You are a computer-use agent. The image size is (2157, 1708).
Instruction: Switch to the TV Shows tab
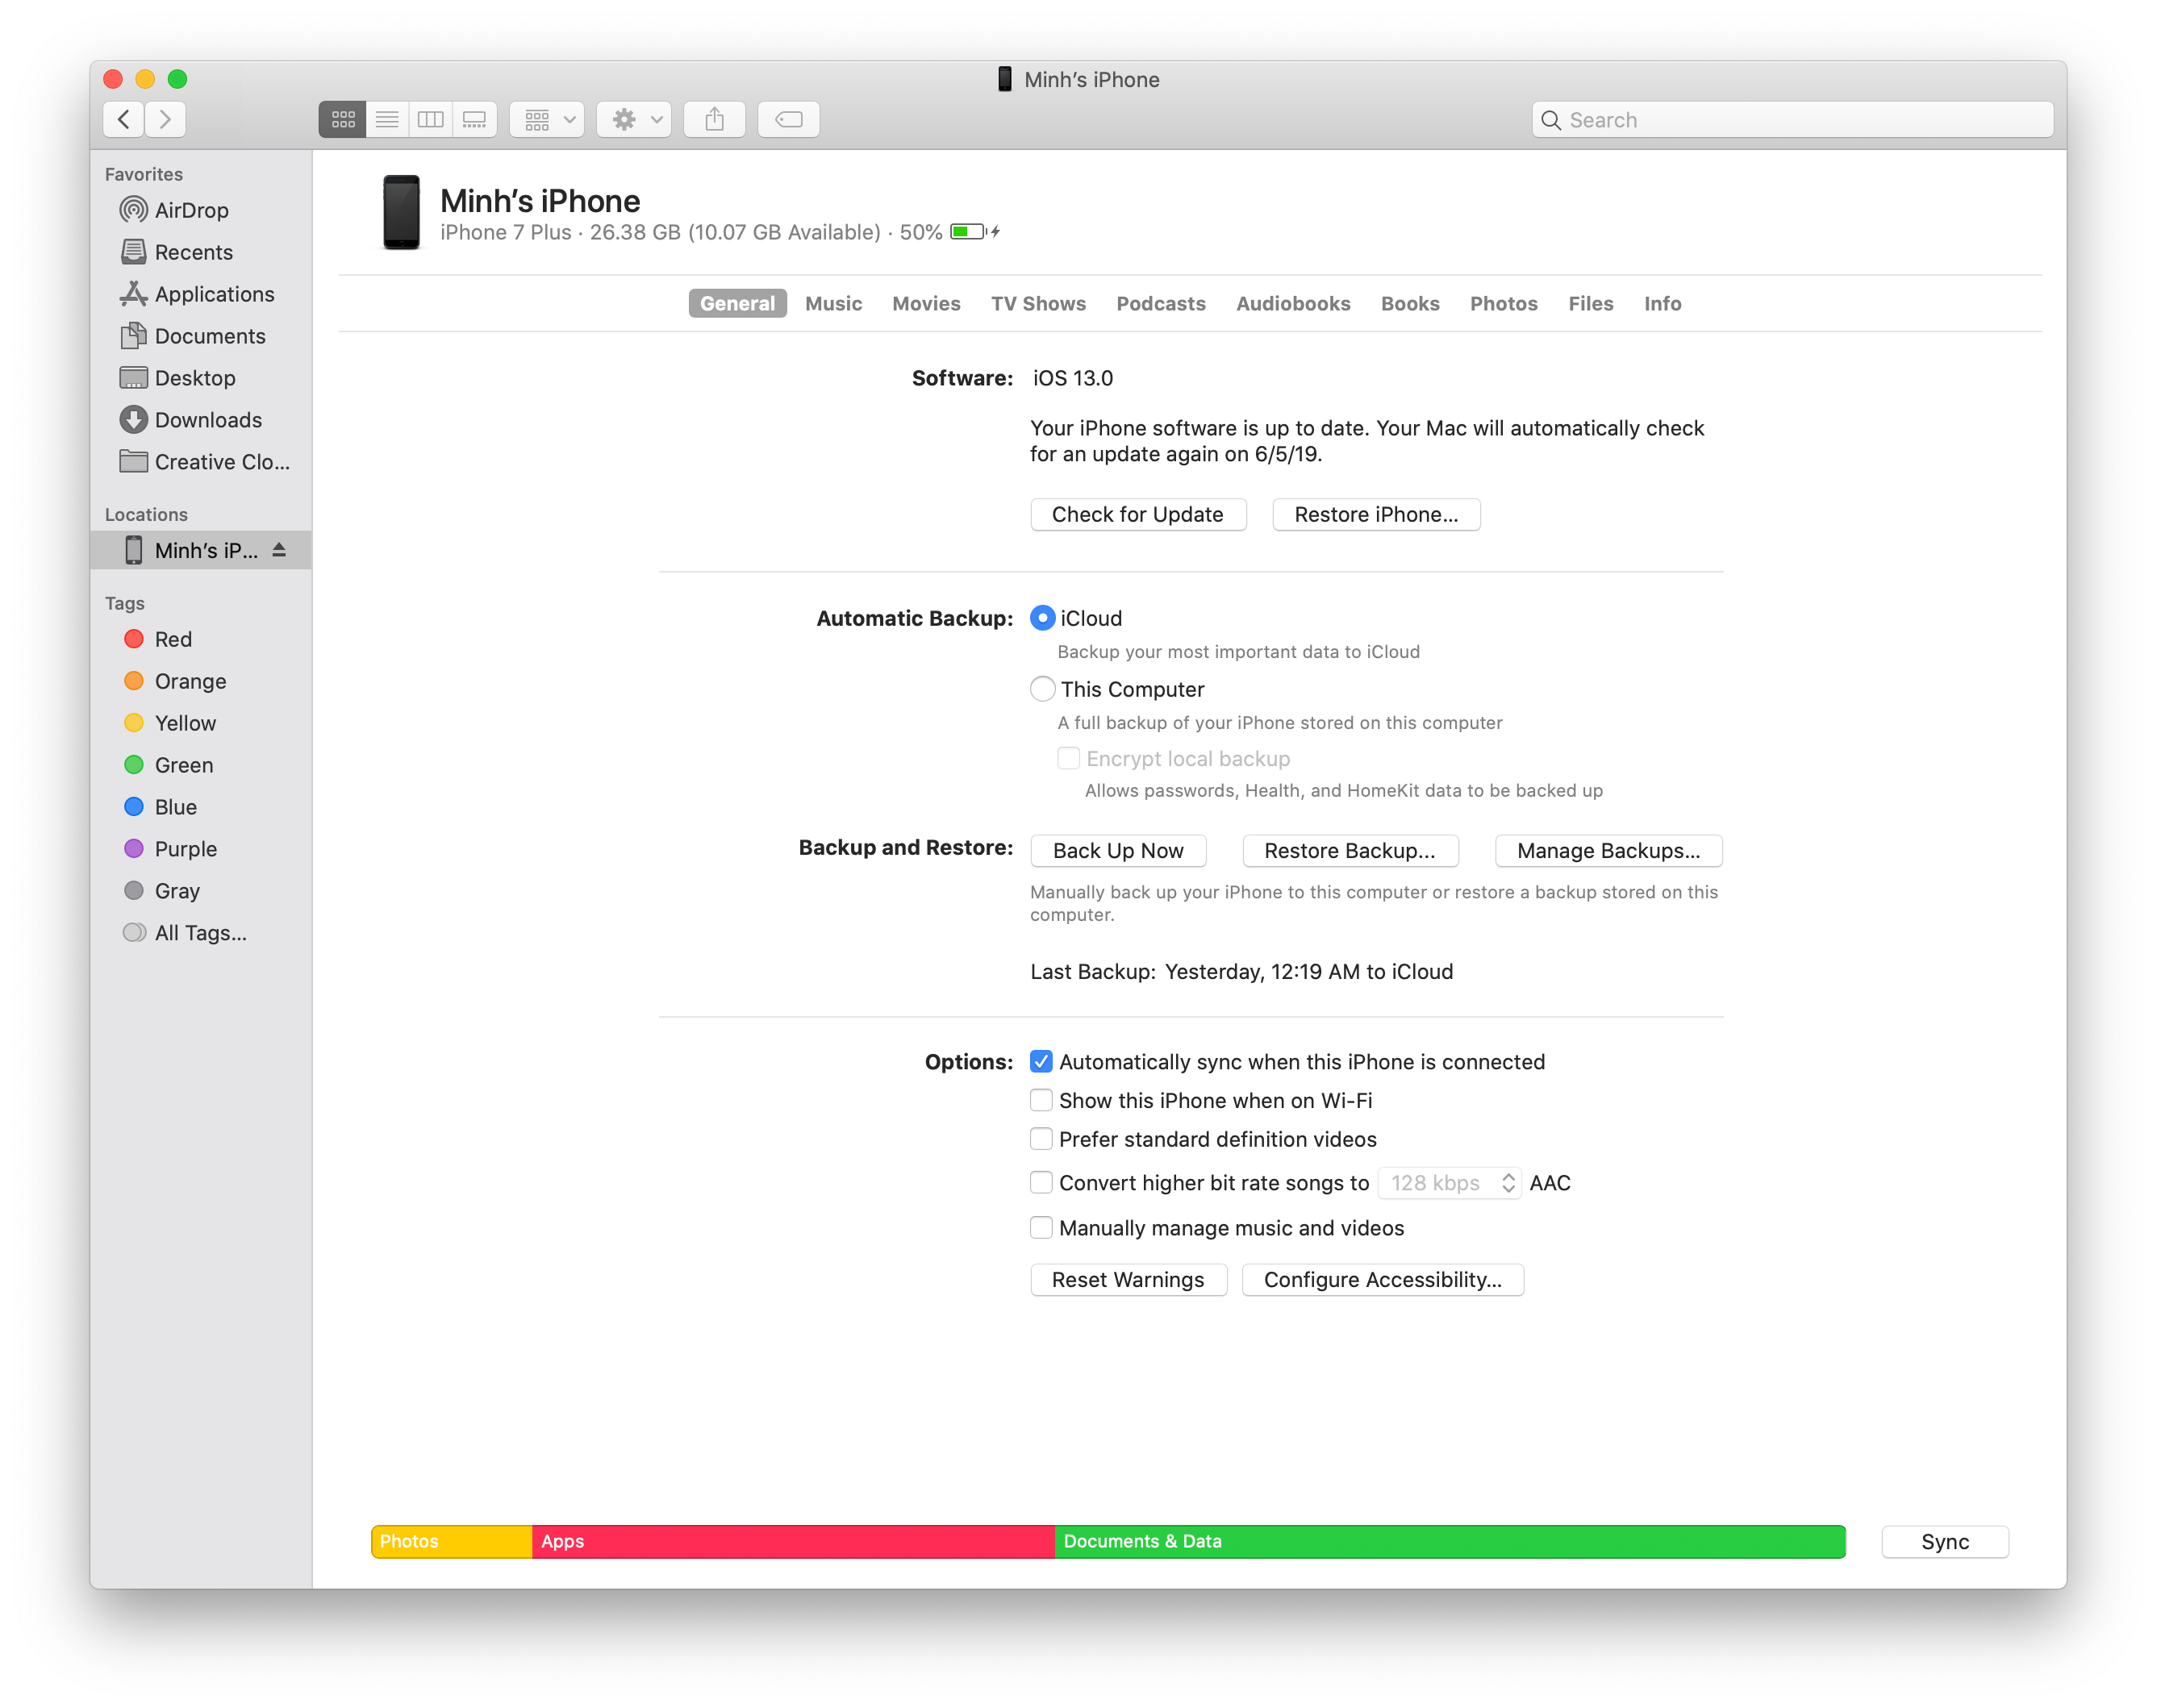(1038, 304)
